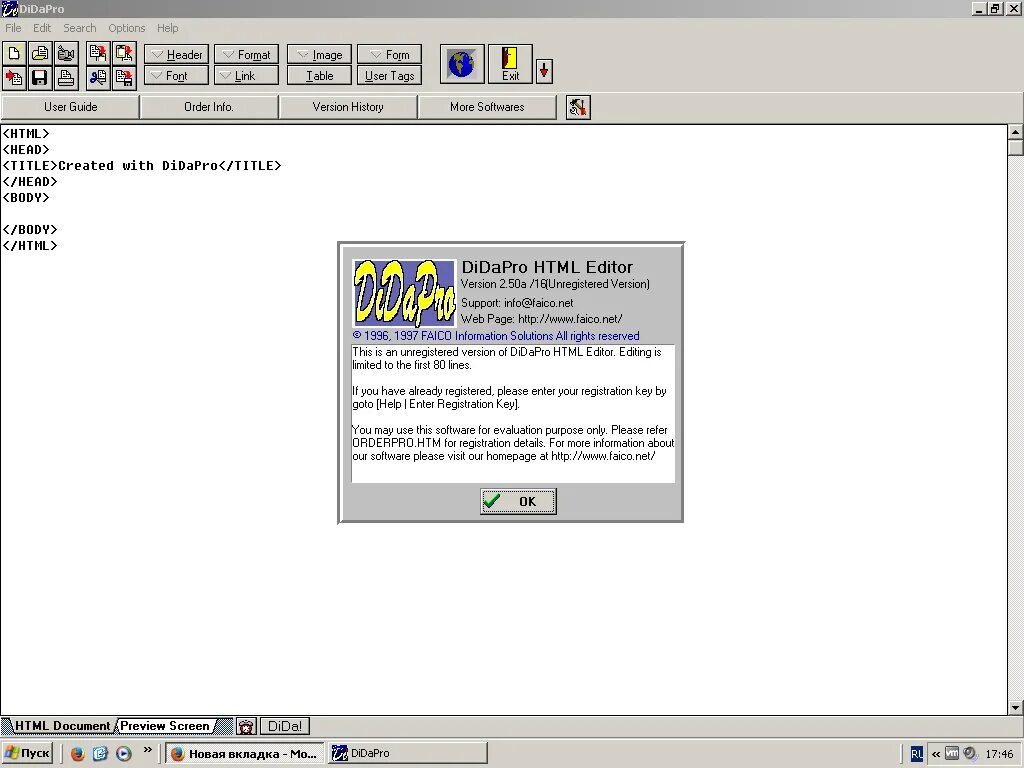Click the User Tags button
This screenshot has height=768, width=1024.
(x=390, y=76)
